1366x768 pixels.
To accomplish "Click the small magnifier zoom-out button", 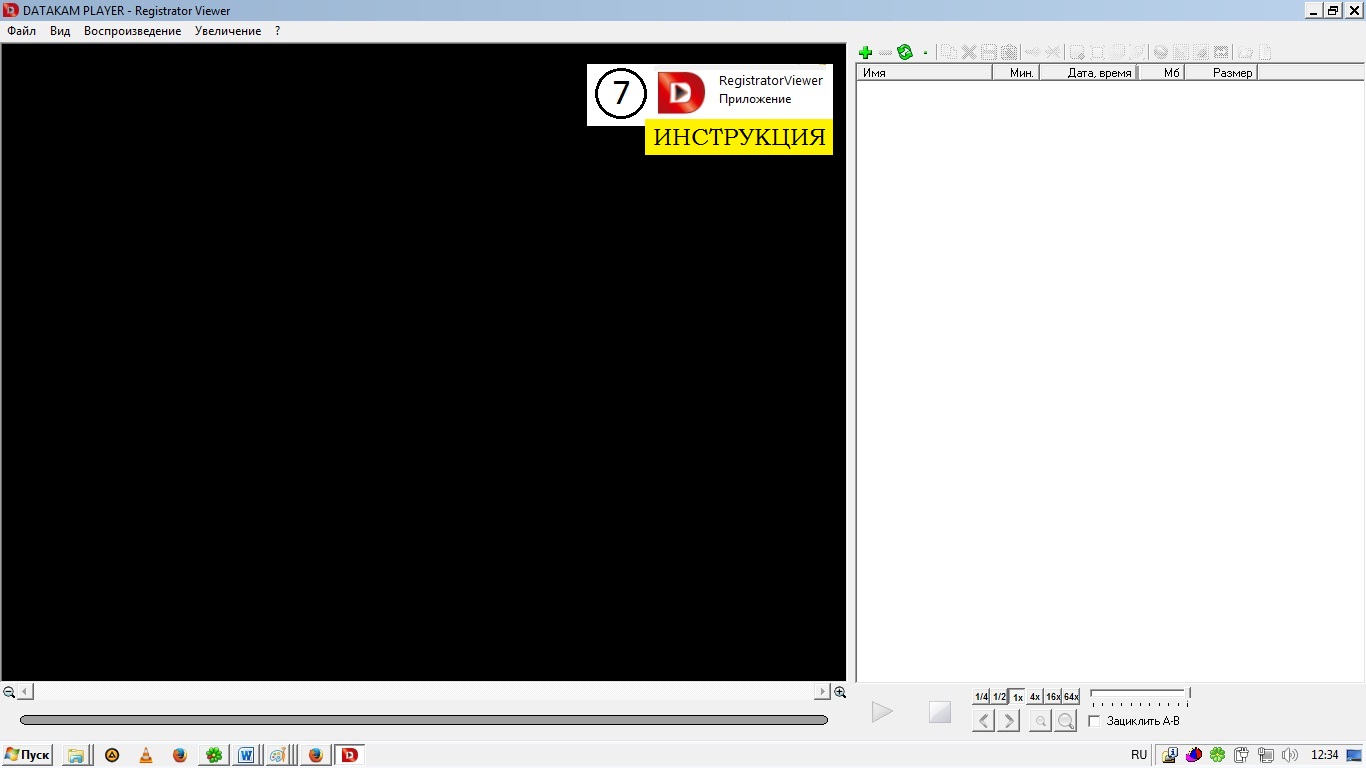I will (x=1040, y=721).
